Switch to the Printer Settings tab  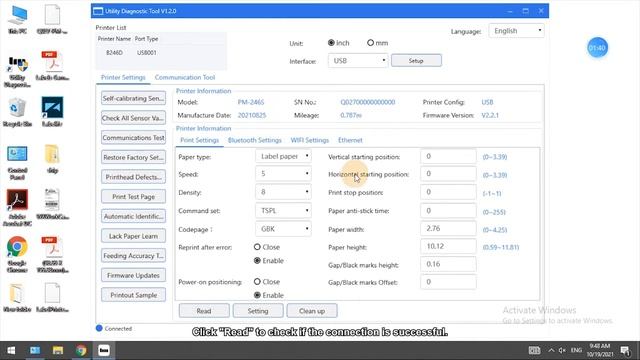tap(123, 77)
